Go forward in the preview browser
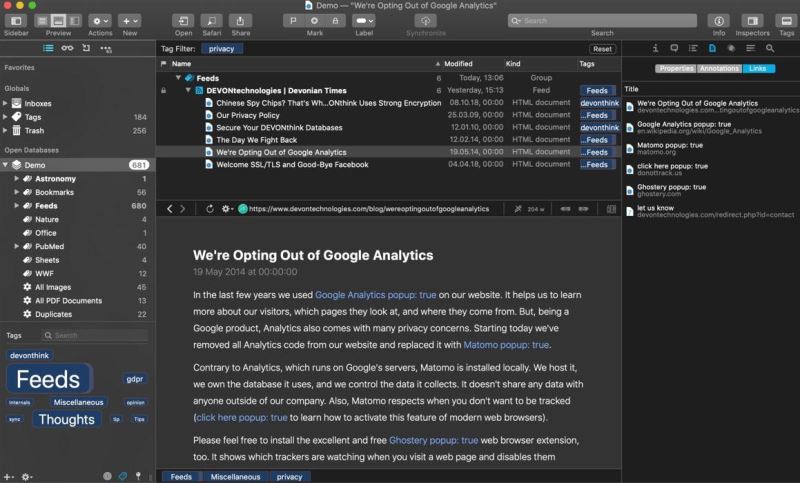Screen dimensions: 800x483 click(182, 209)
